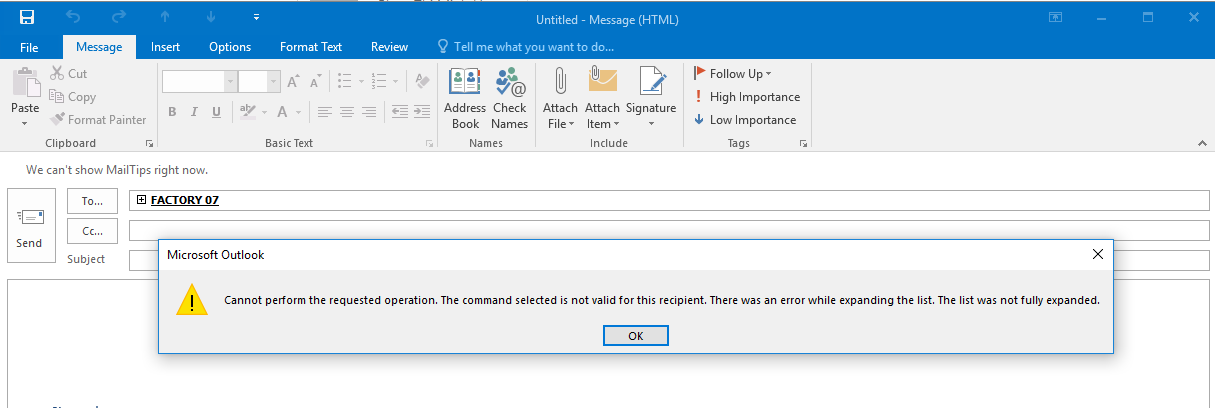This screenshot has width=1215, height=408.
Task: Redo the action in the quick access toolbar
Action: pyautogui.click(x=120, y=17)
